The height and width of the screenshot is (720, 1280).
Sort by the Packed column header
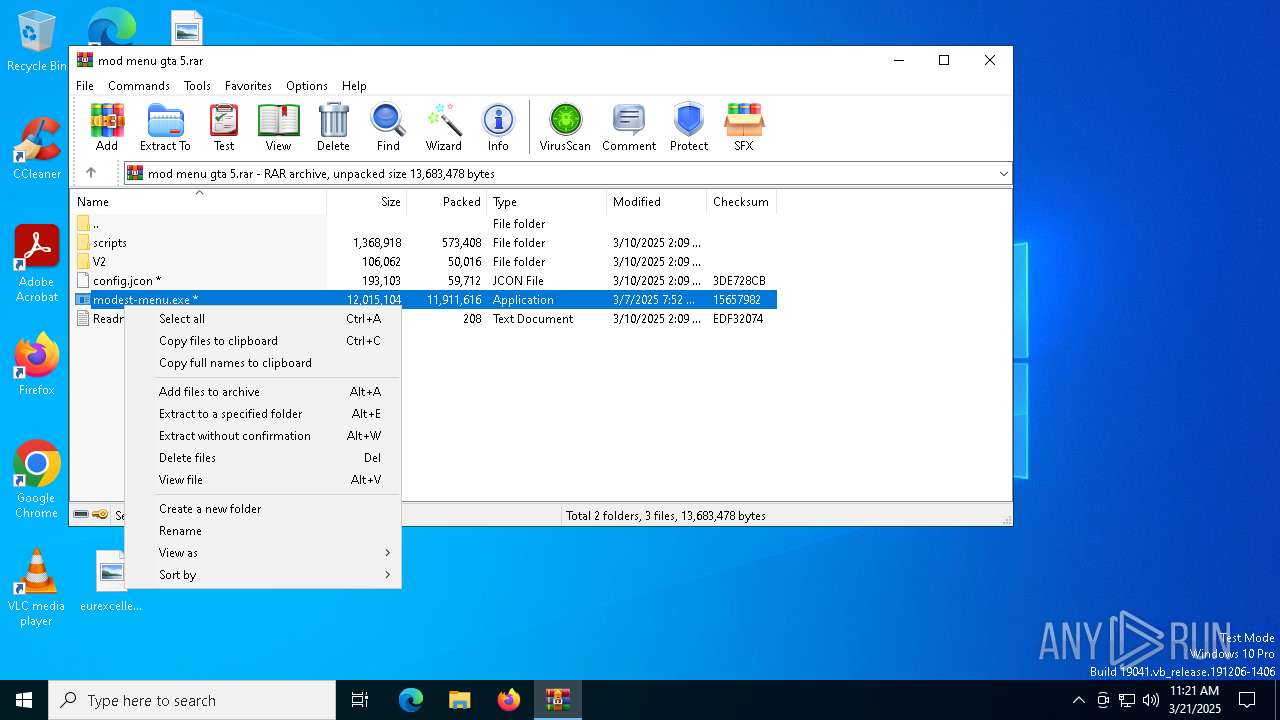447,202
